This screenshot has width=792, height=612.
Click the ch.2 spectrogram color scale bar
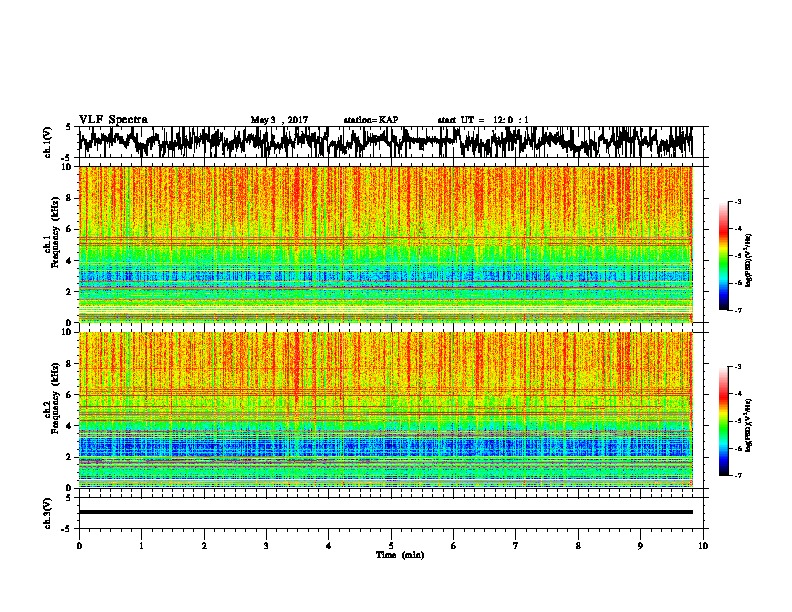click(x=723, y=421)
